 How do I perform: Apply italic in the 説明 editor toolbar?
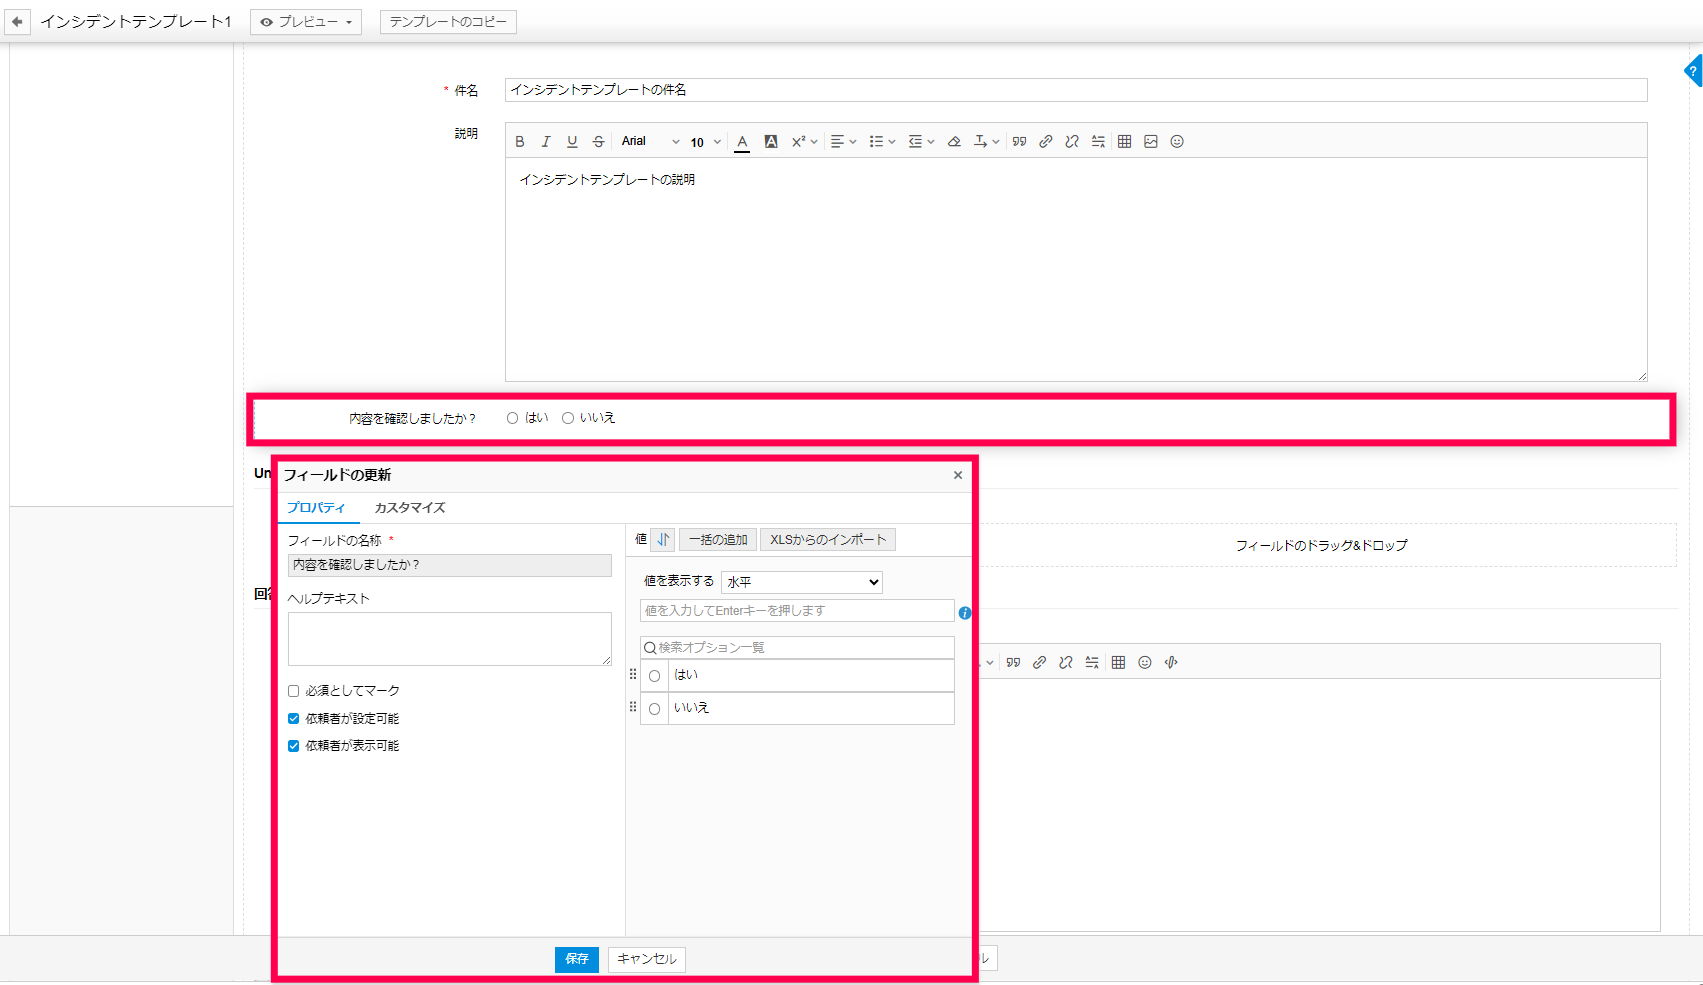pos(546,142)
